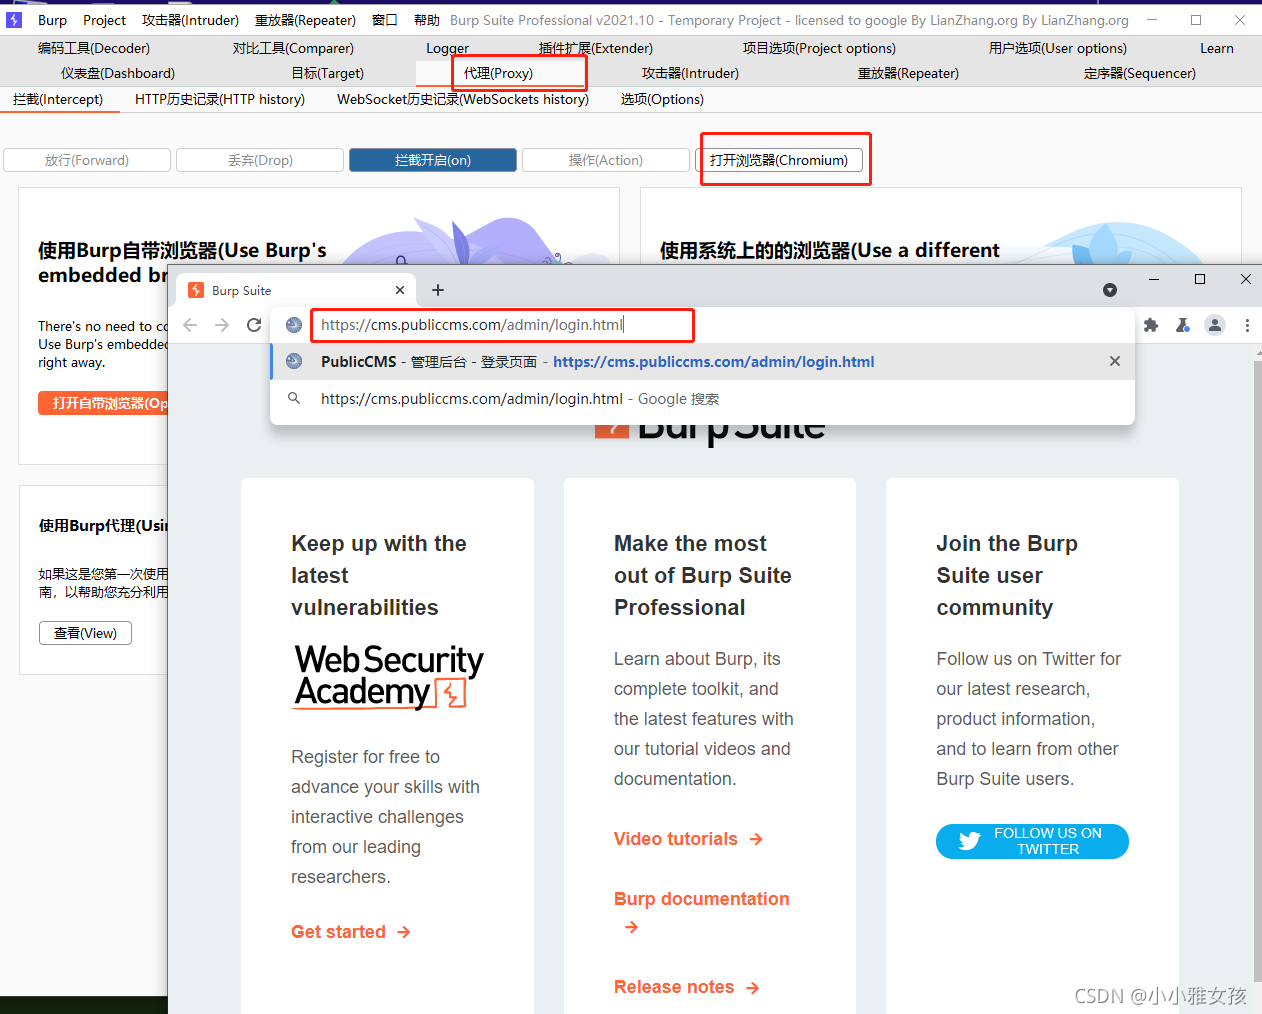Image resolution: width=1262 pixels, height=1014 pixels.
Task: Open the Burp documentation link
Action: point(702,912)
